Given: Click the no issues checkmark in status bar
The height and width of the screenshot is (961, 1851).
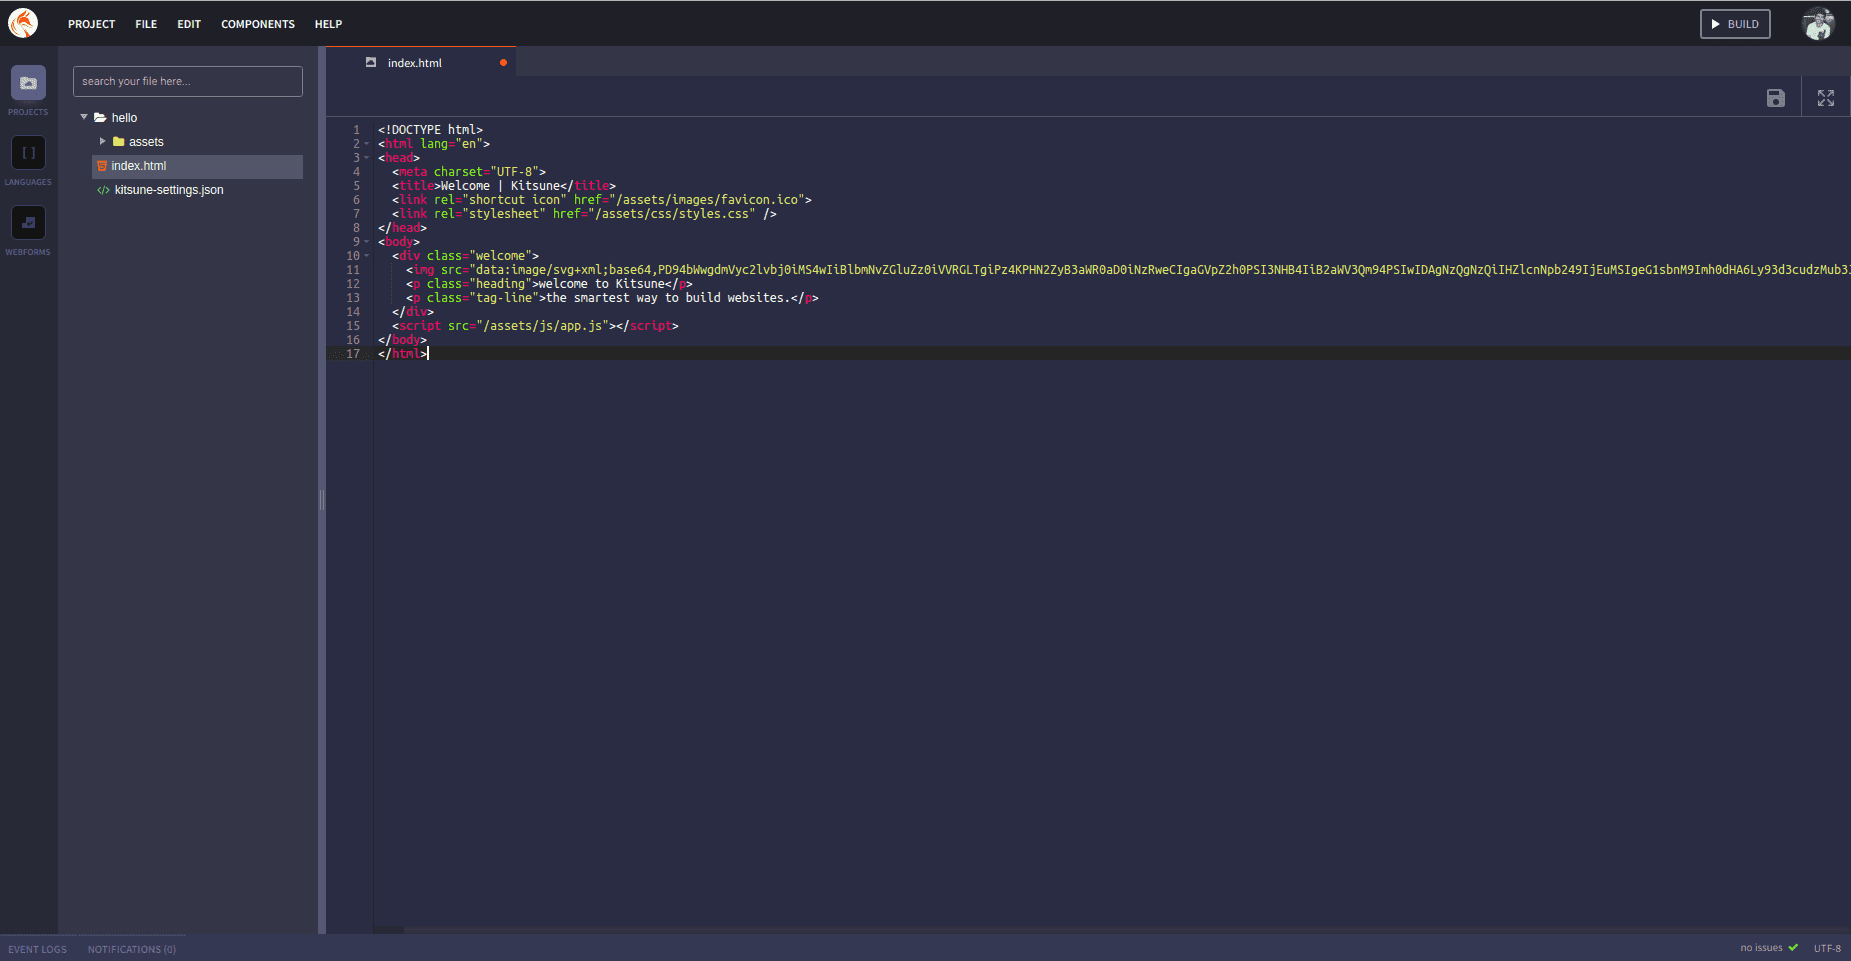Looking at the screenshot, I should coord(1795,947).
